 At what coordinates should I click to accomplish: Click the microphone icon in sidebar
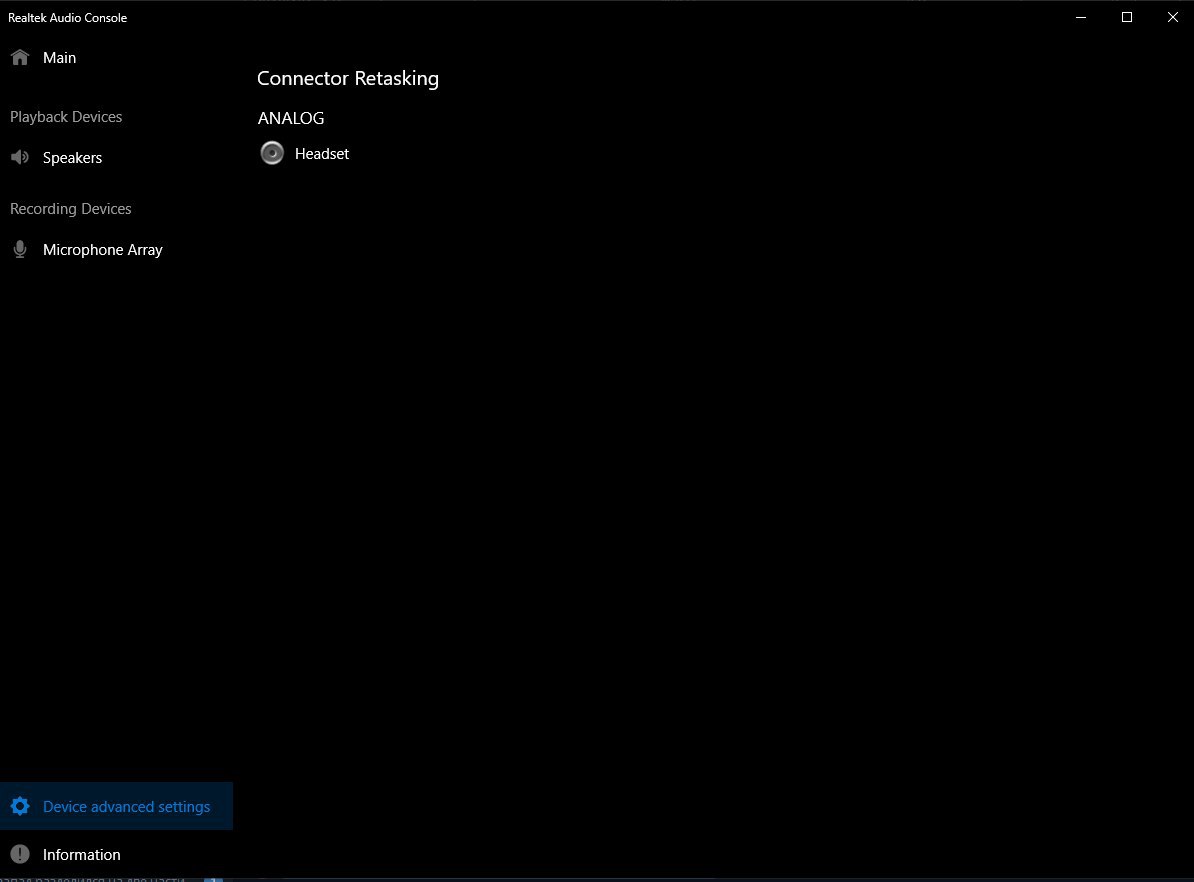click(x=20, y=249)
